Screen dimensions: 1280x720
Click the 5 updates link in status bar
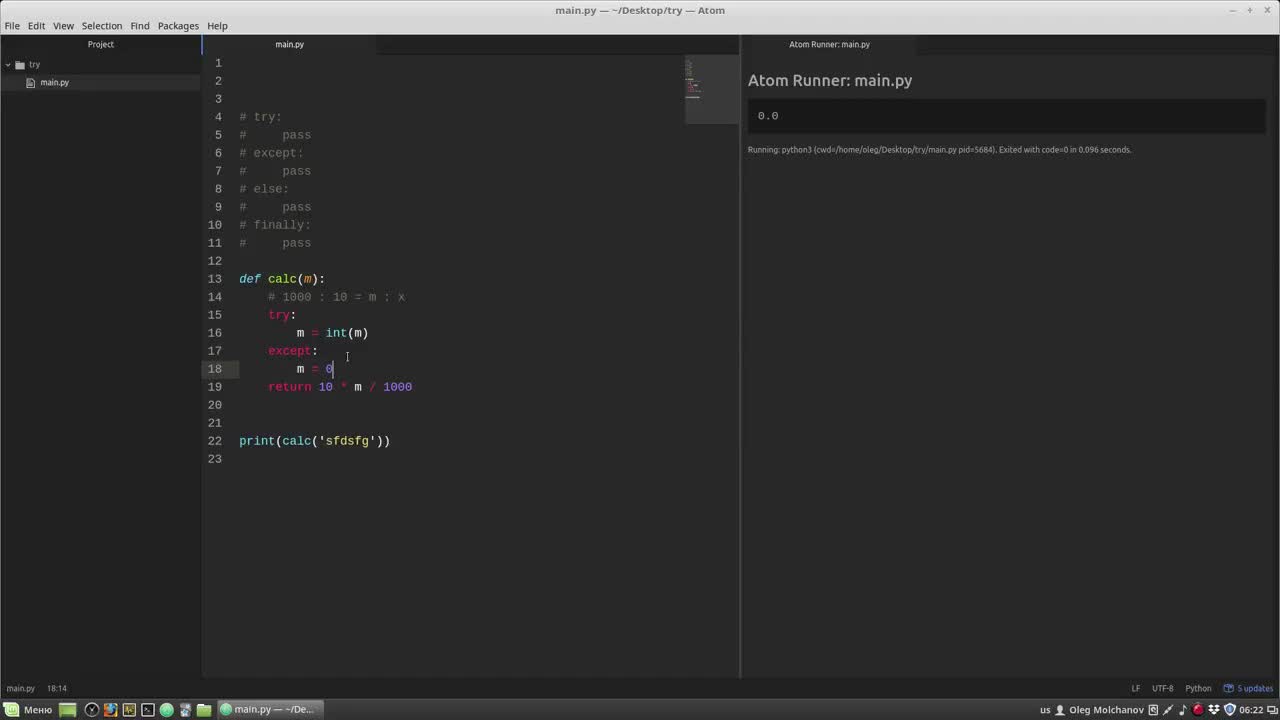pyautogui.click(x=1254, y=689)
